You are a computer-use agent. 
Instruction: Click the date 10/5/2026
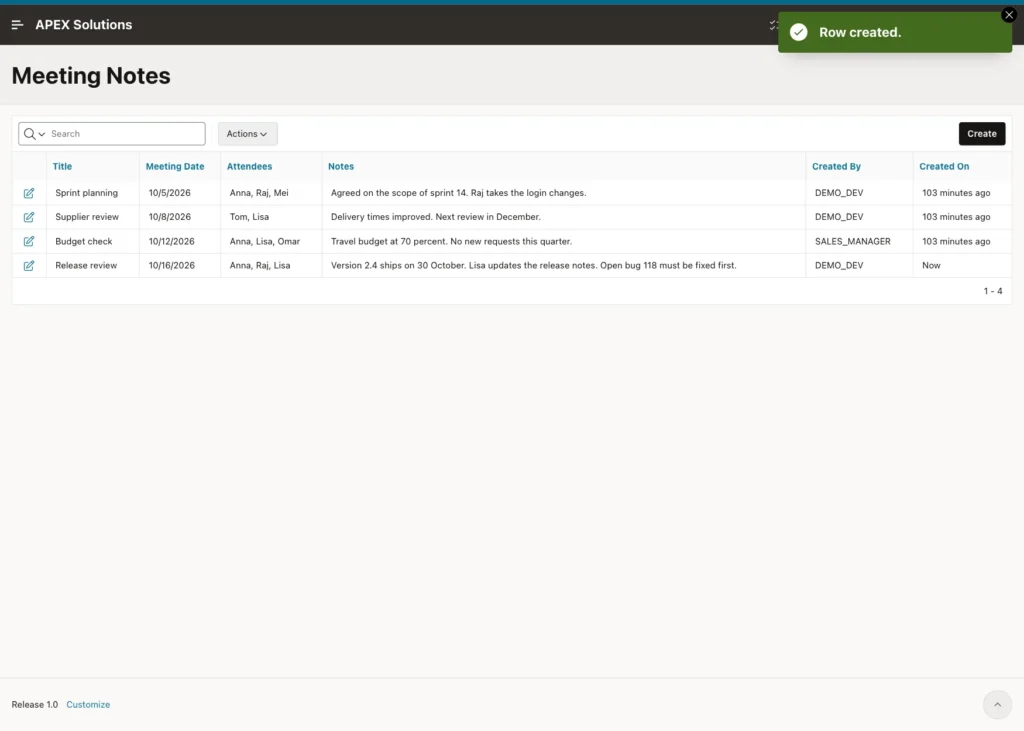point(170,193)
